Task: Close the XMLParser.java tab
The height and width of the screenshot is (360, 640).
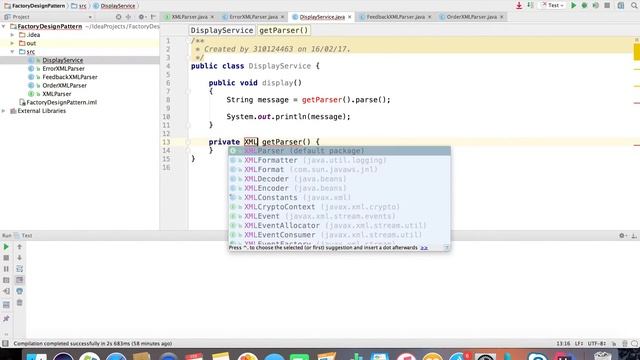Action: pyautogui.click(x=212, y=17)
